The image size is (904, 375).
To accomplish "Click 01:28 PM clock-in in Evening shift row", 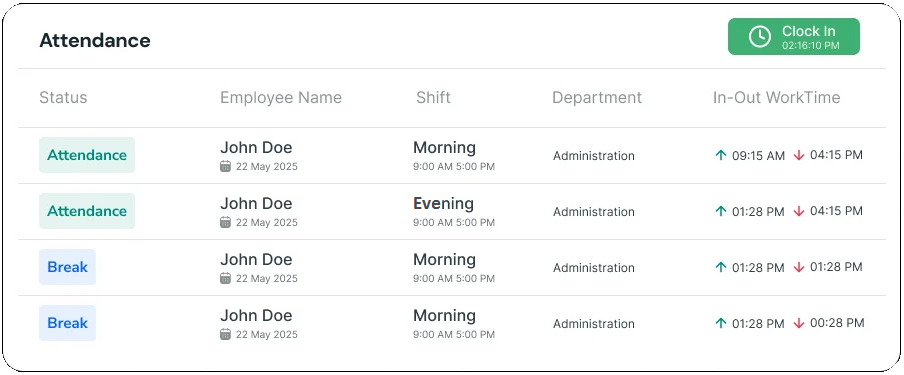I will pyautogui.click(x=758, y=212).
